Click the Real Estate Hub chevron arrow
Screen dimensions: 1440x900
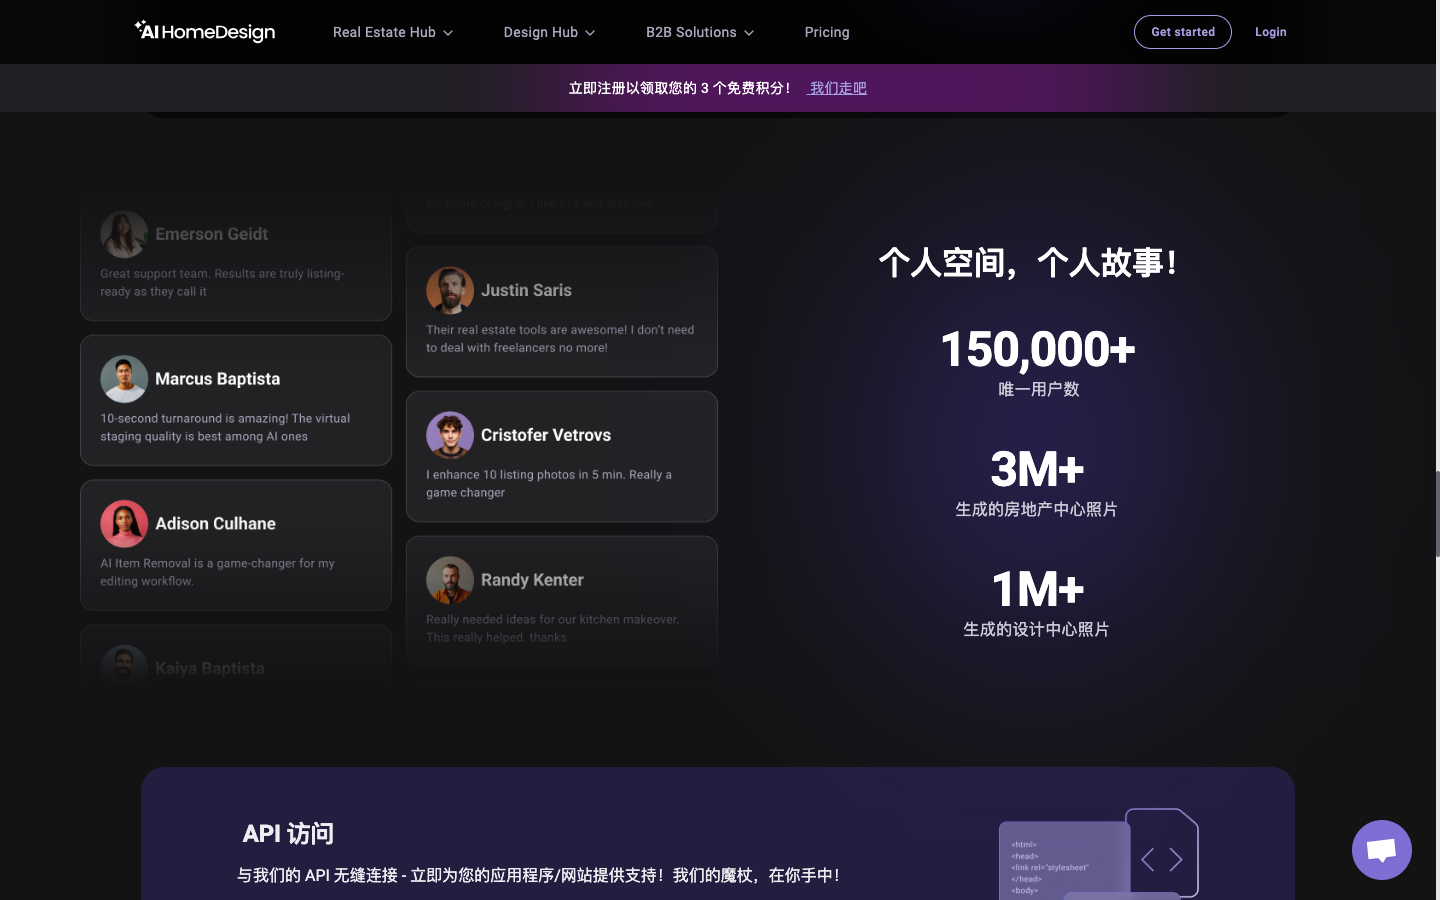pyautogui.click(x=448, y=33)
